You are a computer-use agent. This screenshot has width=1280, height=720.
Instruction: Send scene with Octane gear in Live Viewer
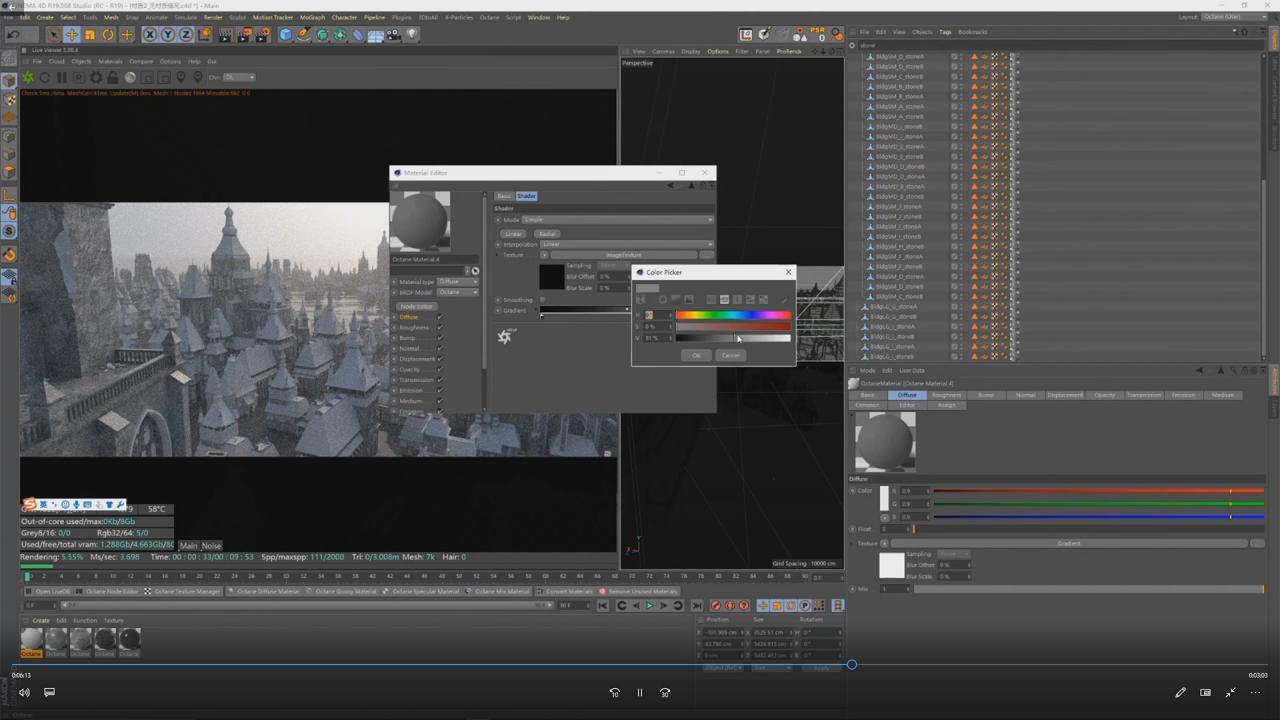[28, 77]
